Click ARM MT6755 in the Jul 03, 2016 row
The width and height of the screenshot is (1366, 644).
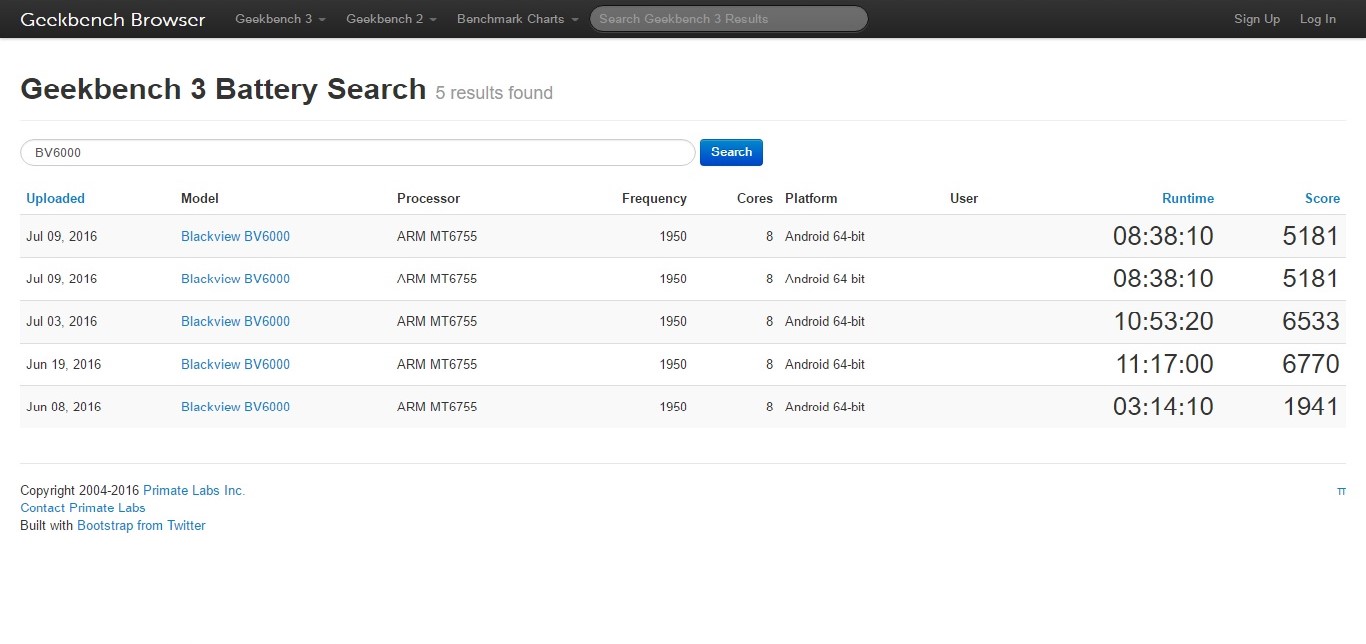(x=437, y=321)
